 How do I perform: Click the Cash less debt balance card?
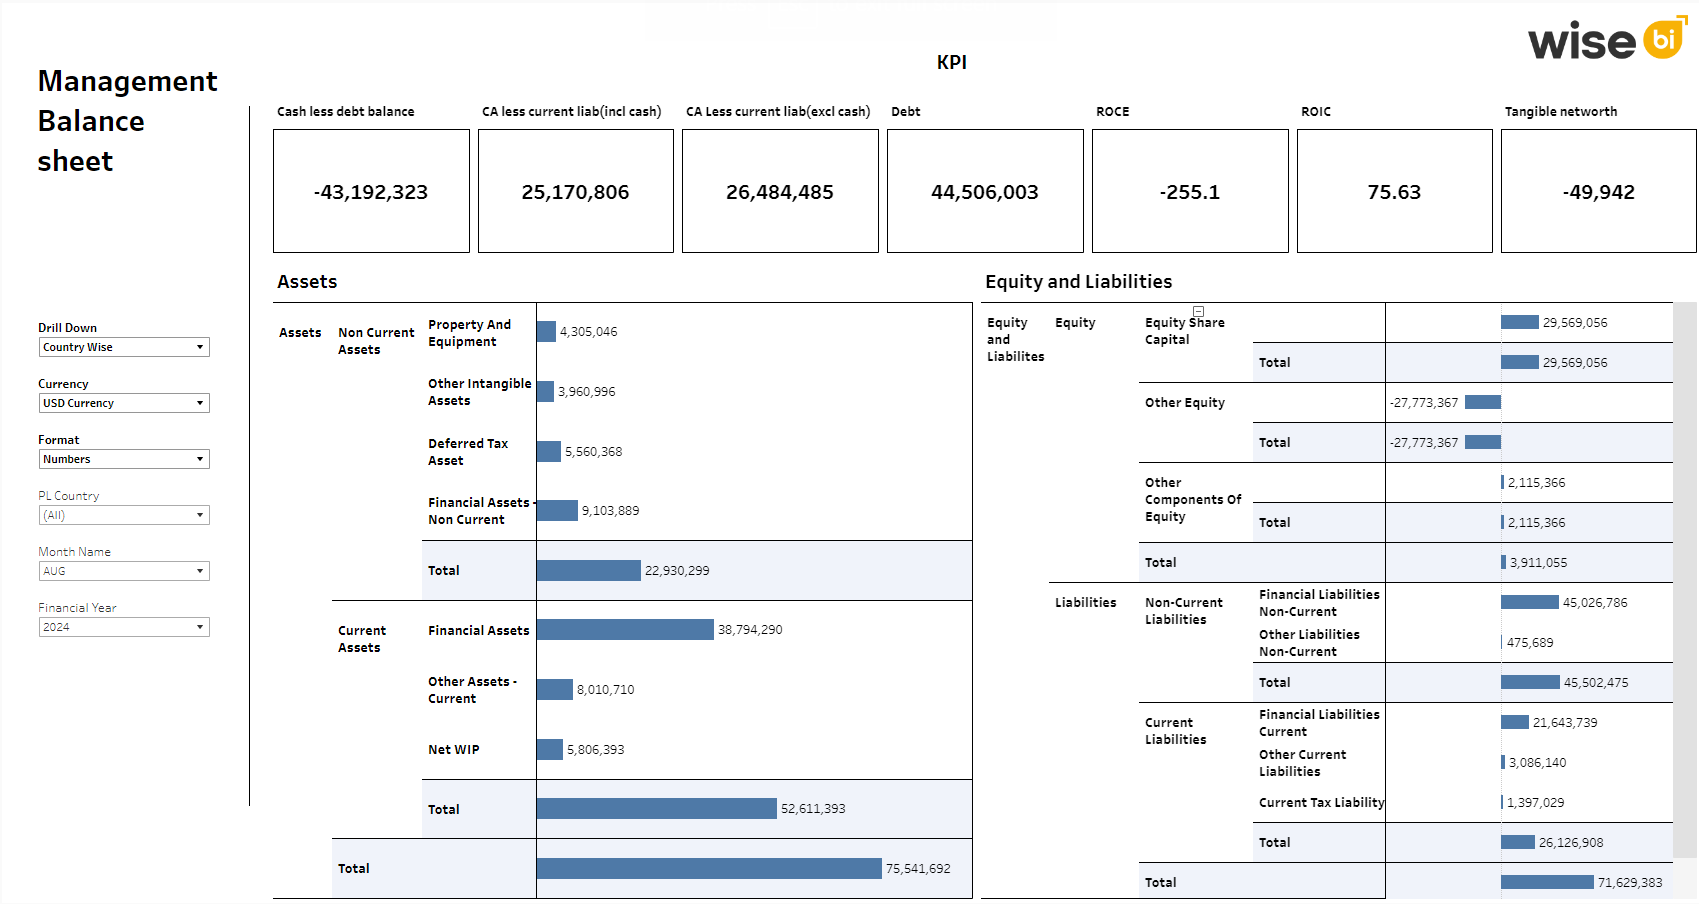pyautogui.click(x=371, y=191)
